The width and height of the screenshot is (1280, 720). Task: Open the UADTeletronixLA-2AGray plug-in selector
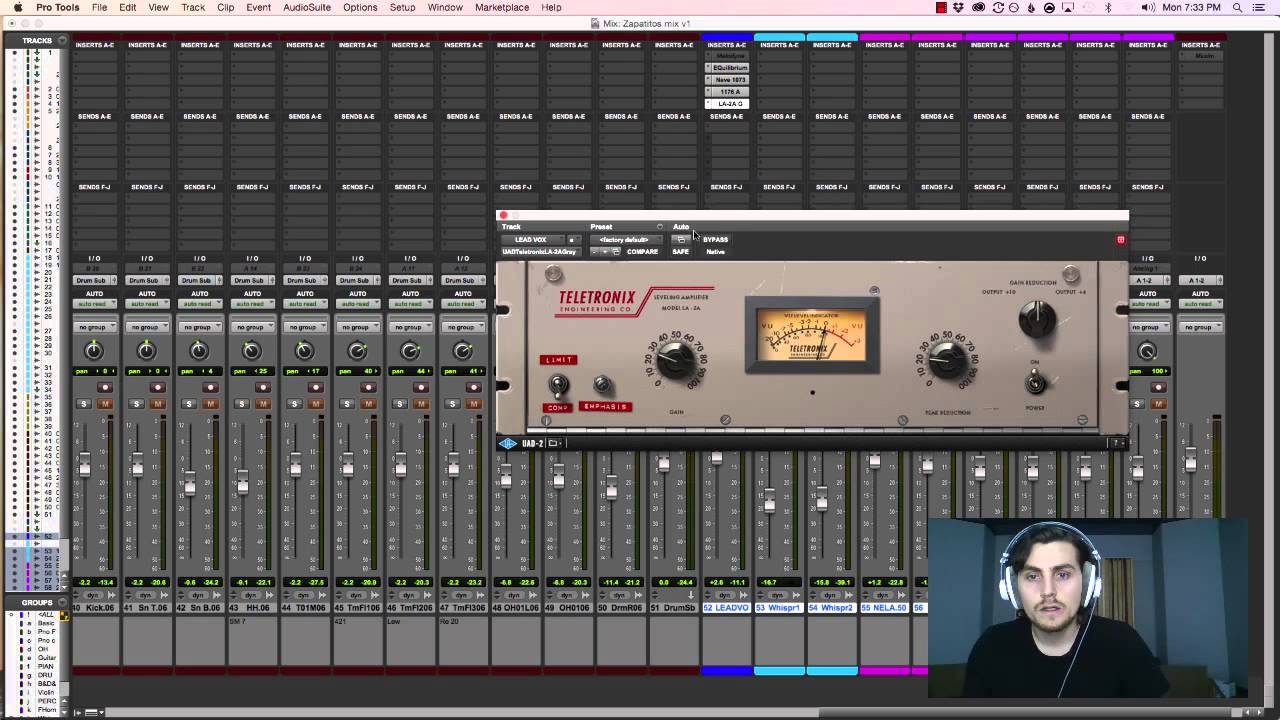[x=540, y=252]
